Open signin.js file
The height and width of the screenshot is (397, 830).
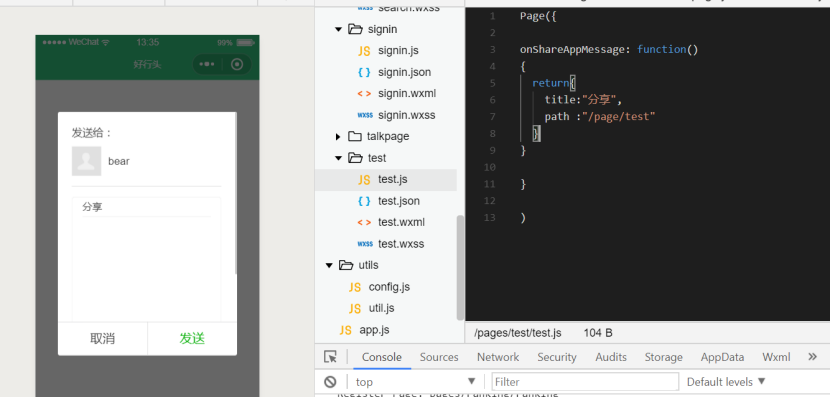point(399,51)
